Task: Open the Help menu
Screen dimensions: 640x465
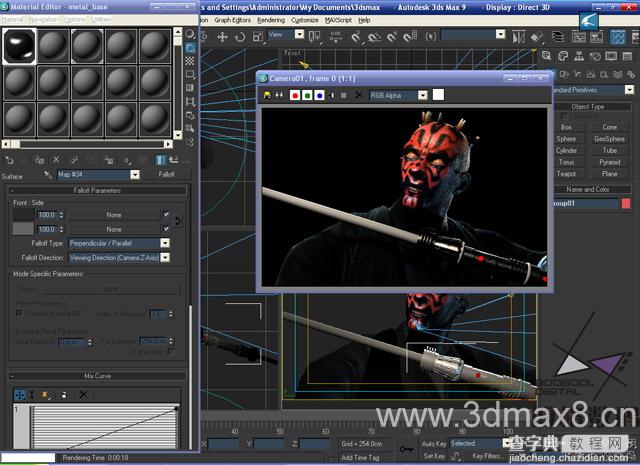Action: coord(364,20)
